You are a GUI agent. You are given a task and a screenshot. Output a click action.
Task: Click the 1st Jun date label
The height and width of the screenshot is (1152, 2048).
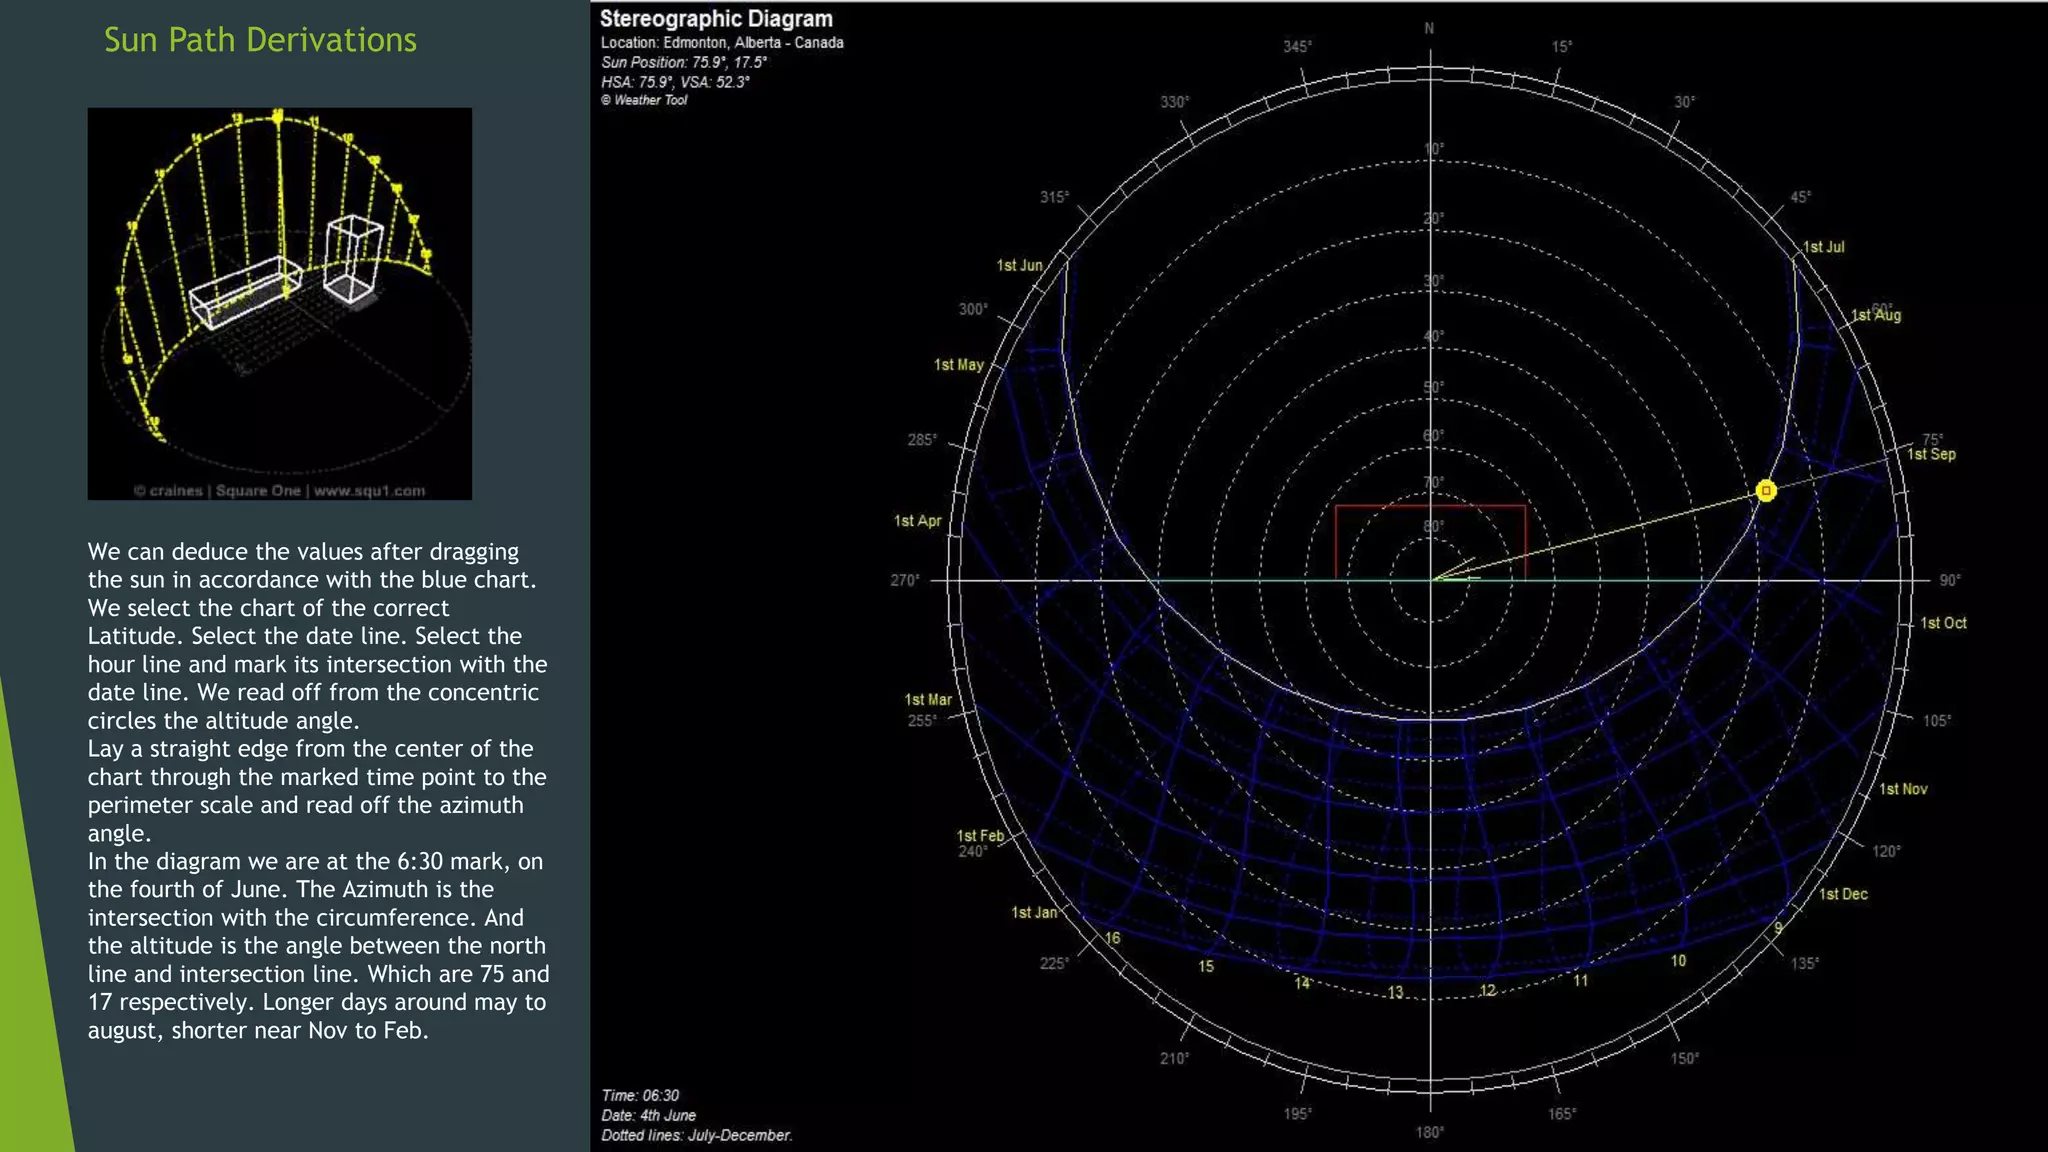[1019, 265]
